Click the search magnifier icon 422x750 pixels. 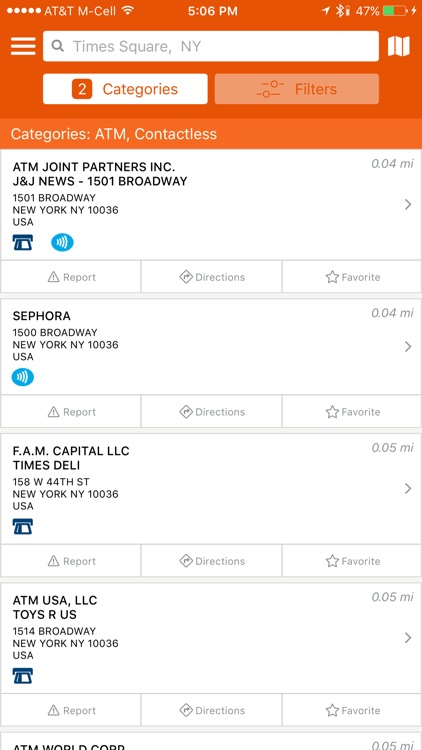tap(58, 46)
